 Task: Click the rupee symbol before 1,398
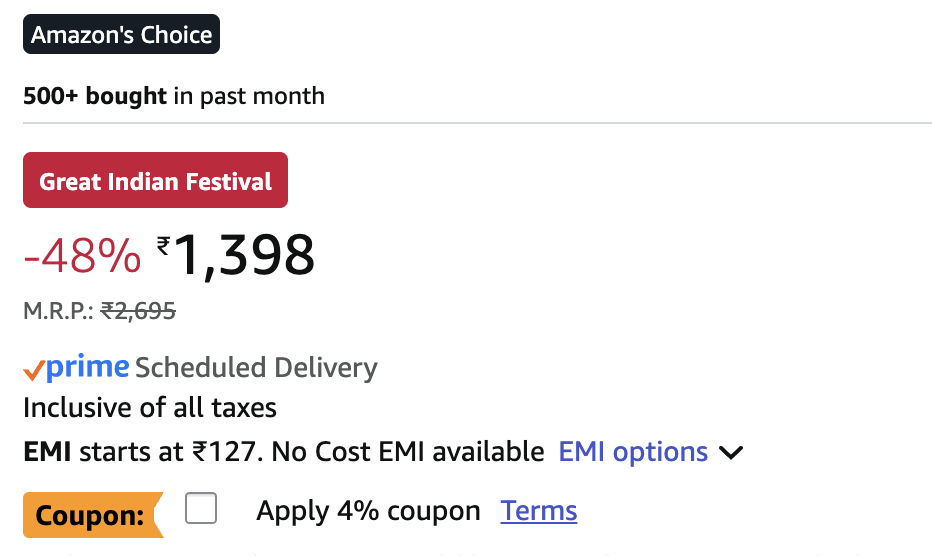[x=164, y=243]
